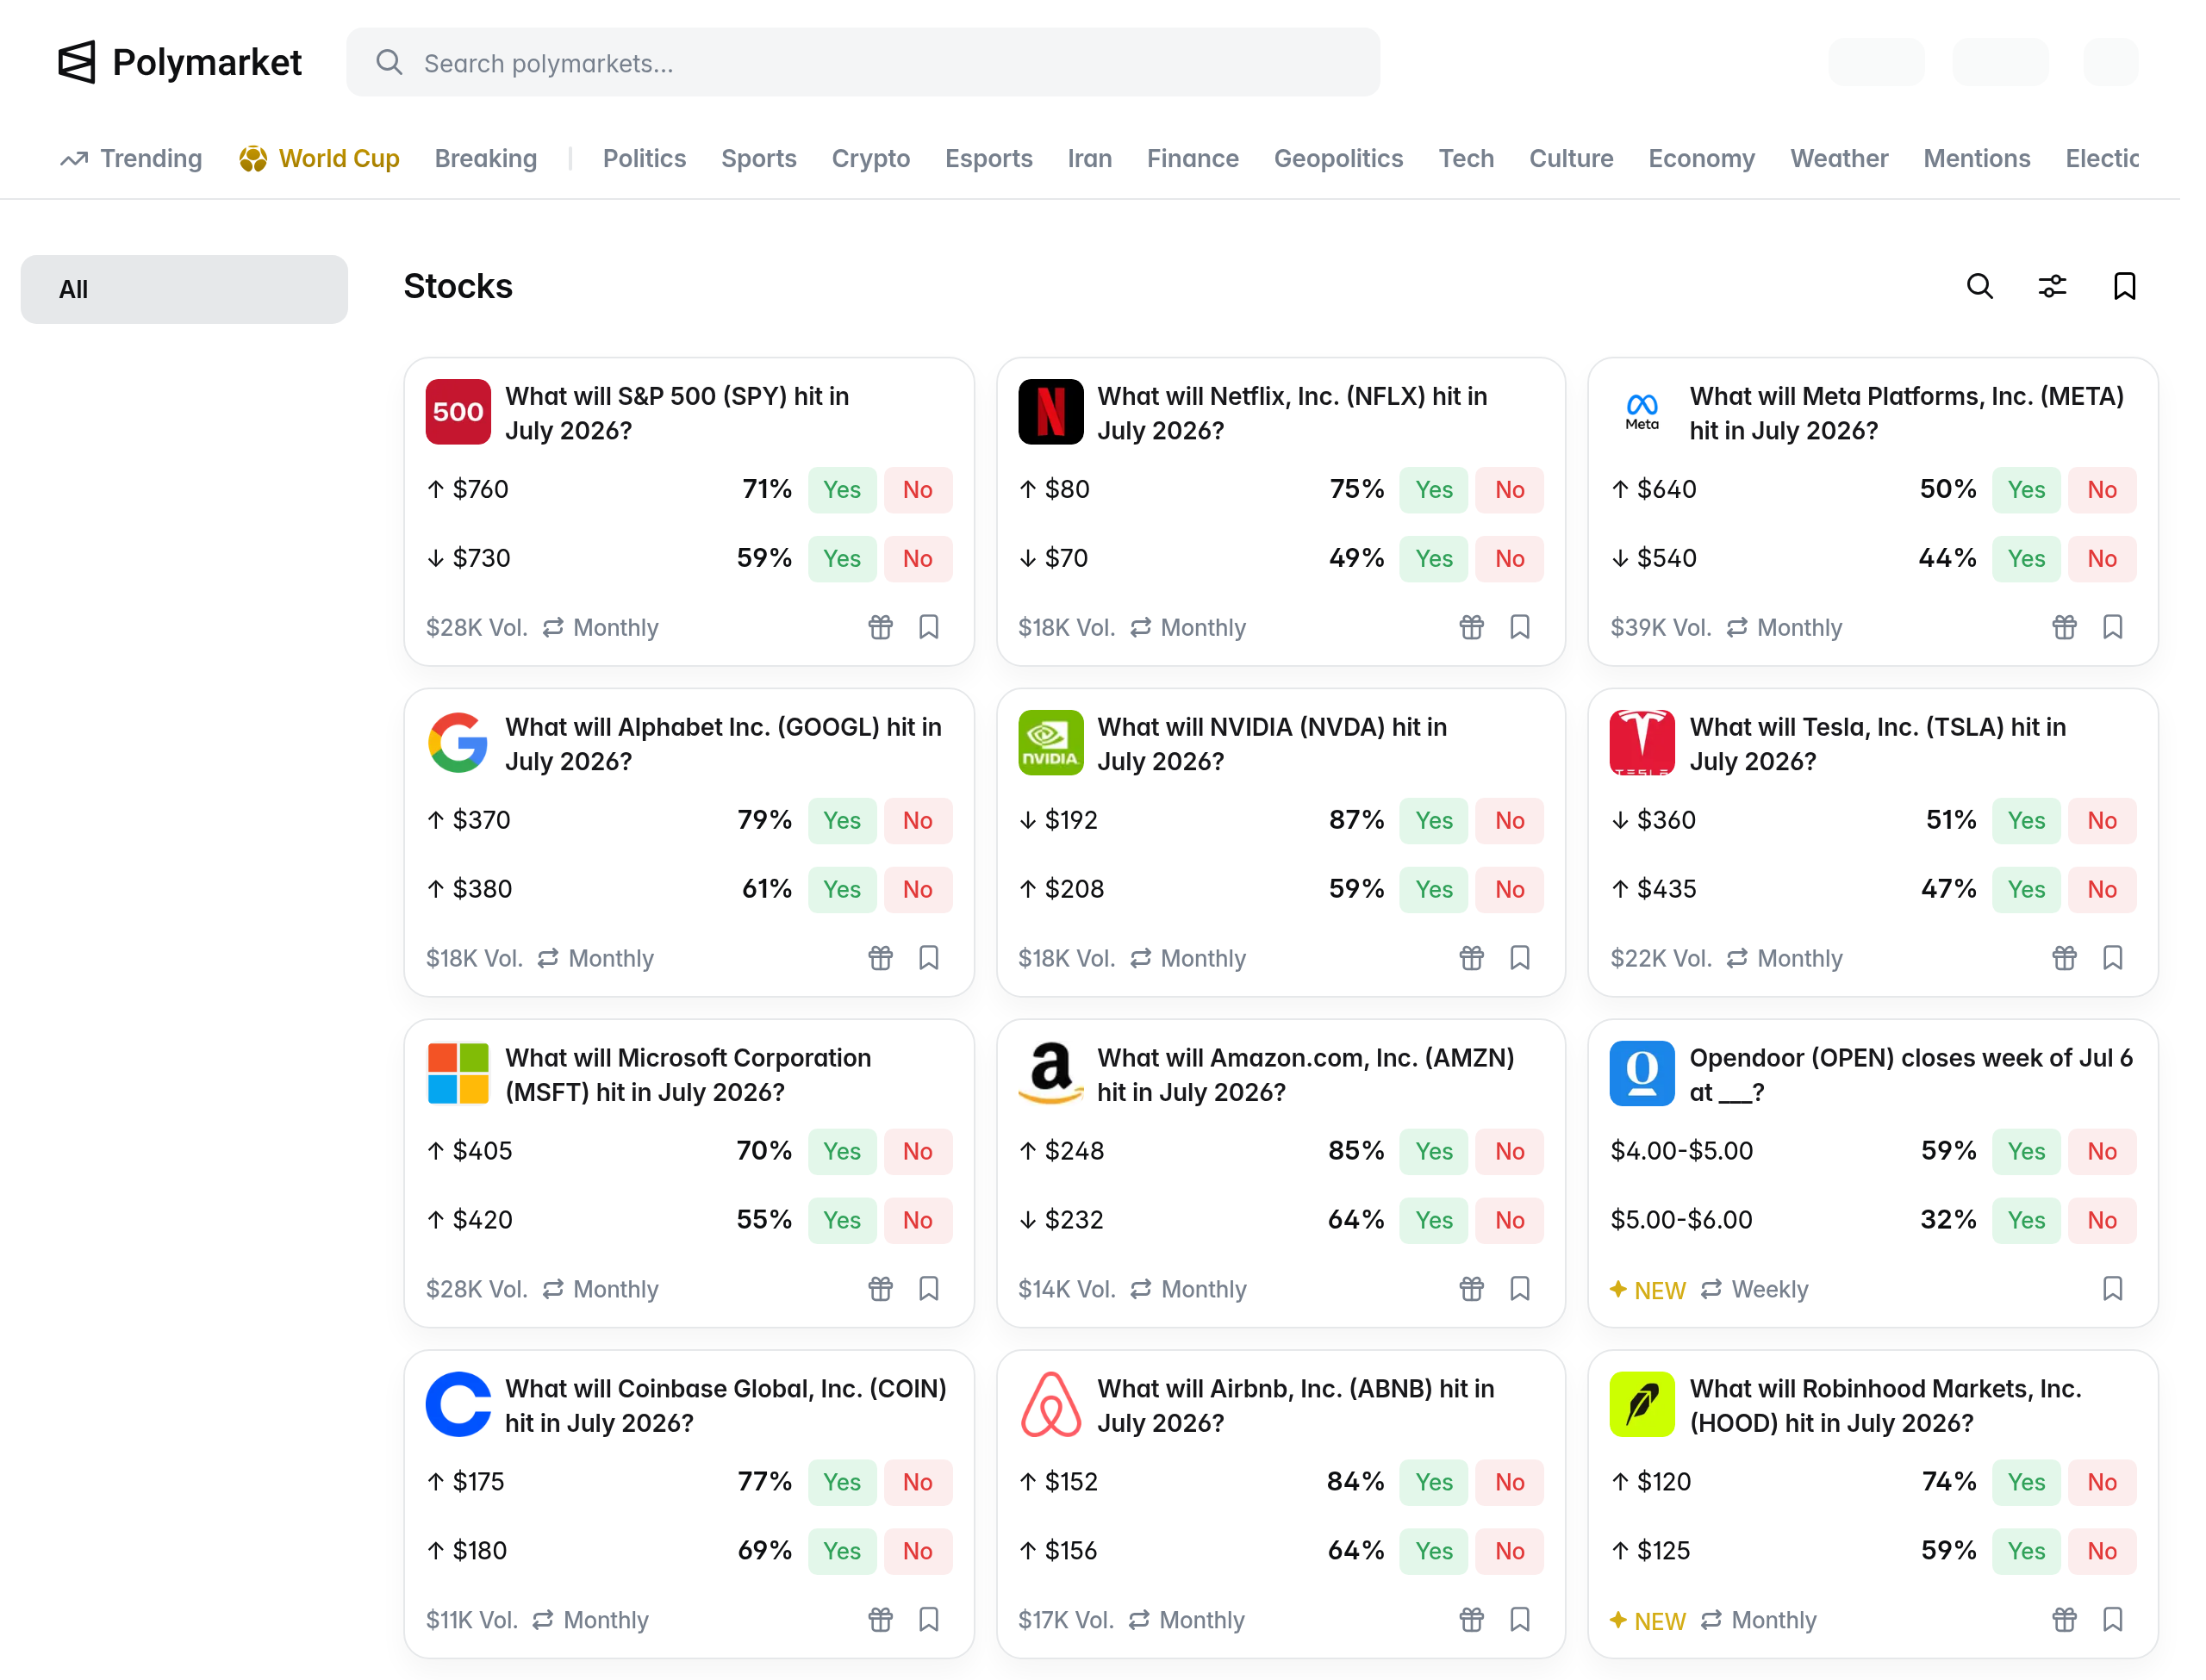The image size is (2206, 1680).
Task: Buy Yes on Amazon $232
Action: click(1434, 1221)
